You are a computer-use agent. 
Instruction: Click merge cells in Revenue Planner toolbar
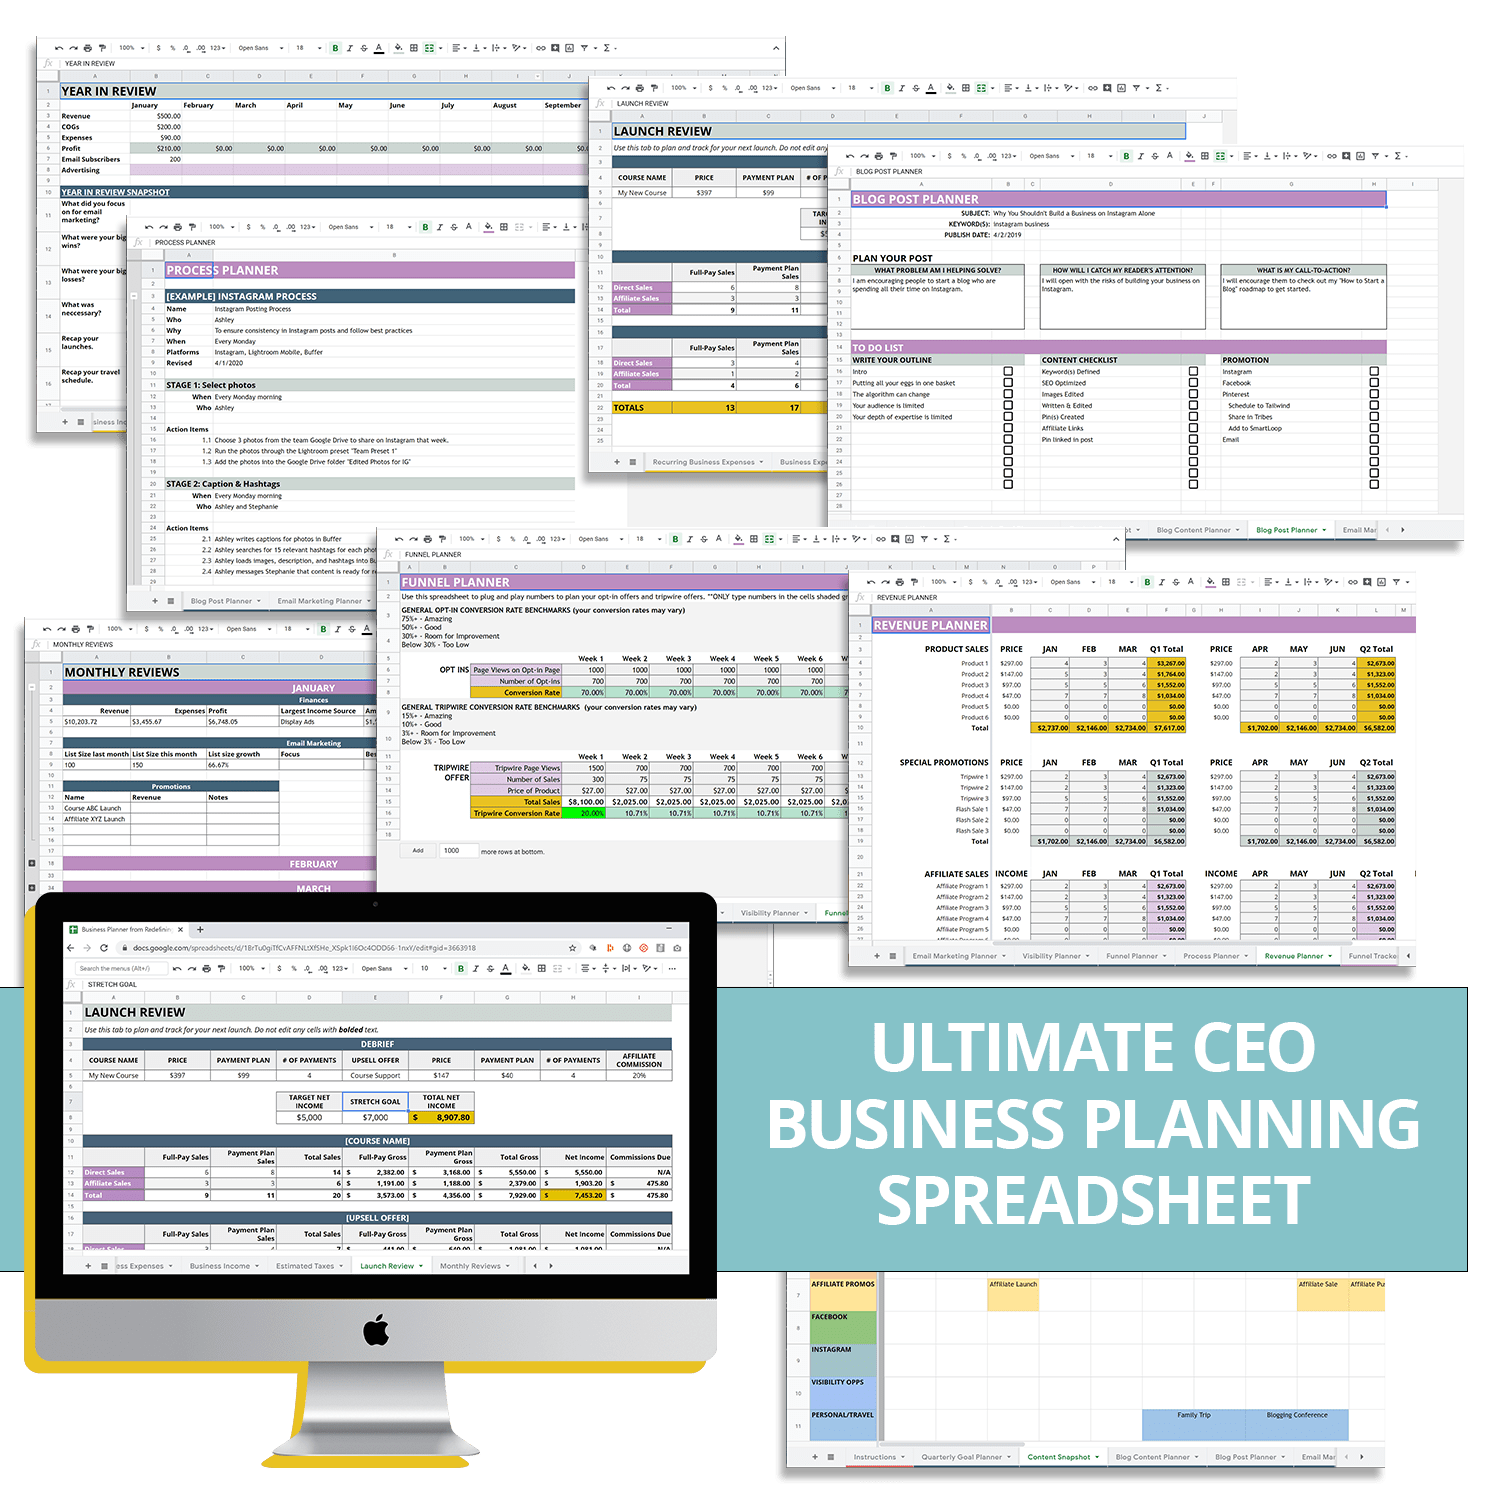(1242, 581)
